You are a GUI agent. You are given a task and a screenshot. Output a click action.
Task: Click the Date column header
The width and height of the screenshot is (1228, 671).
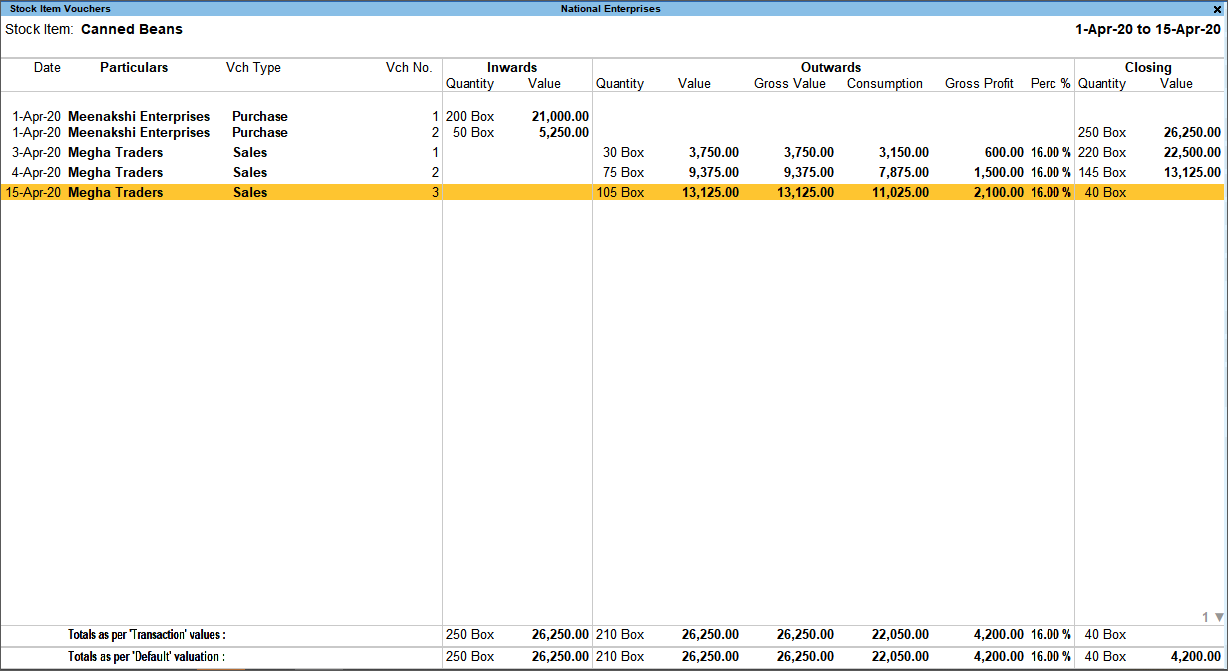tap(47, 67)
